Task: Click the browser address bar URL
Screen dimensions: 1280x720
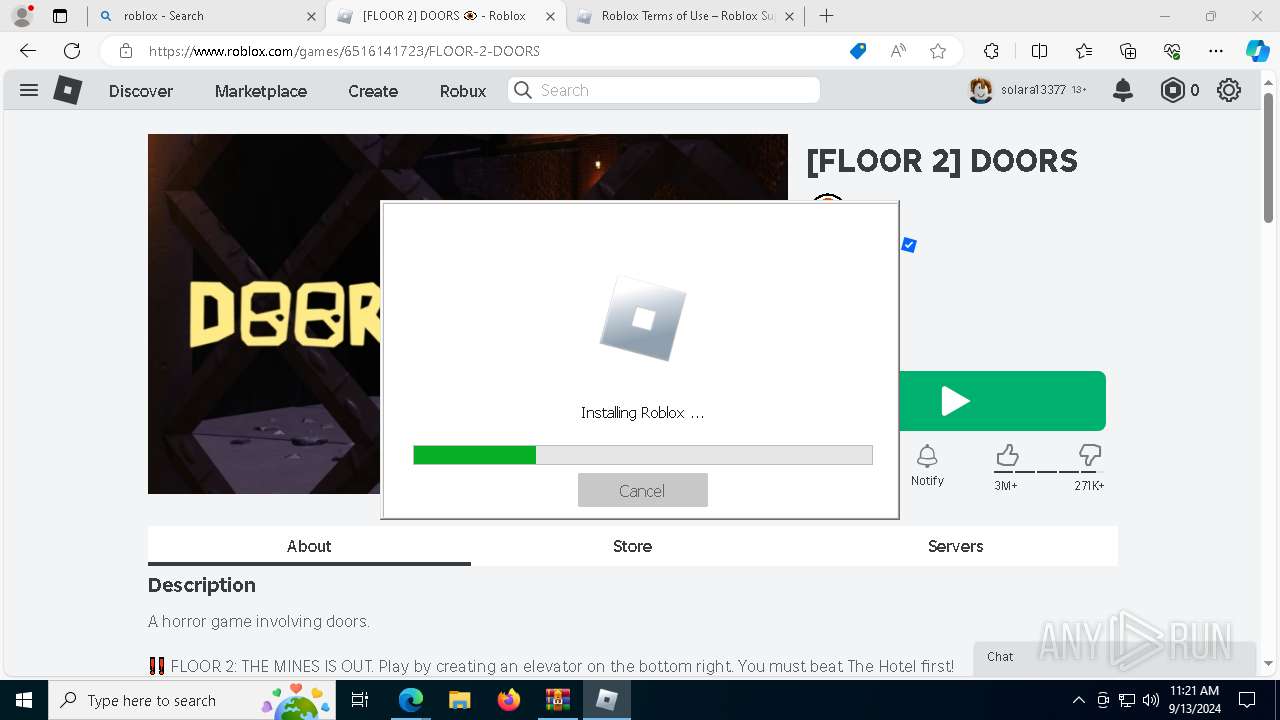Action: pos(344,51)
